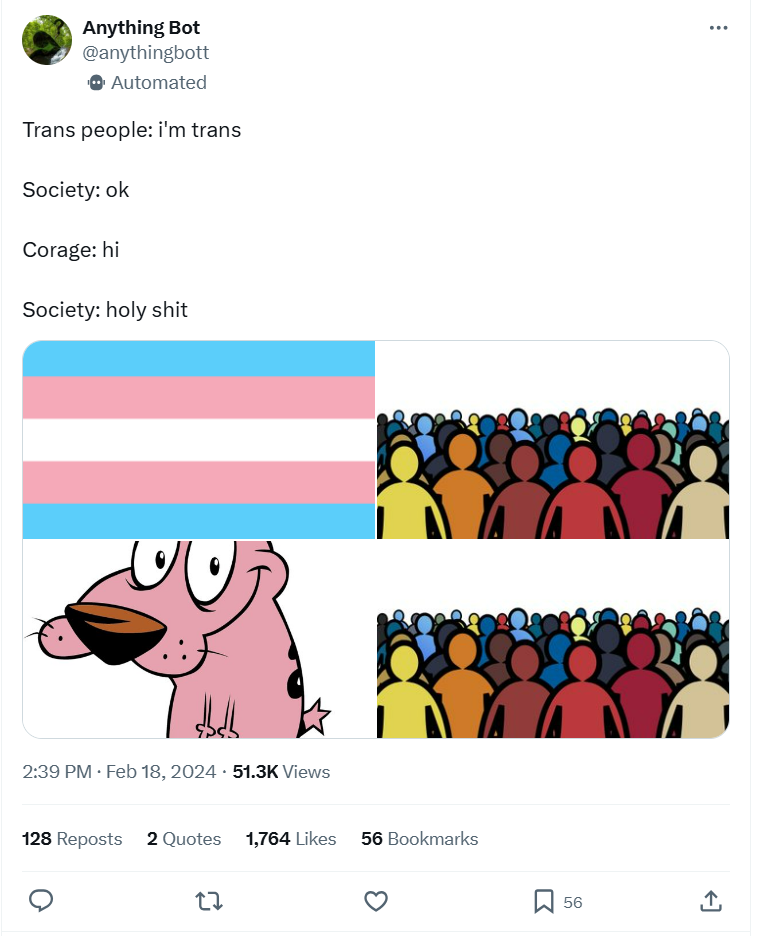This screenshot has height=936, width=757.
Task: Open the bottom-right crowd image
Action: [553, 639]
